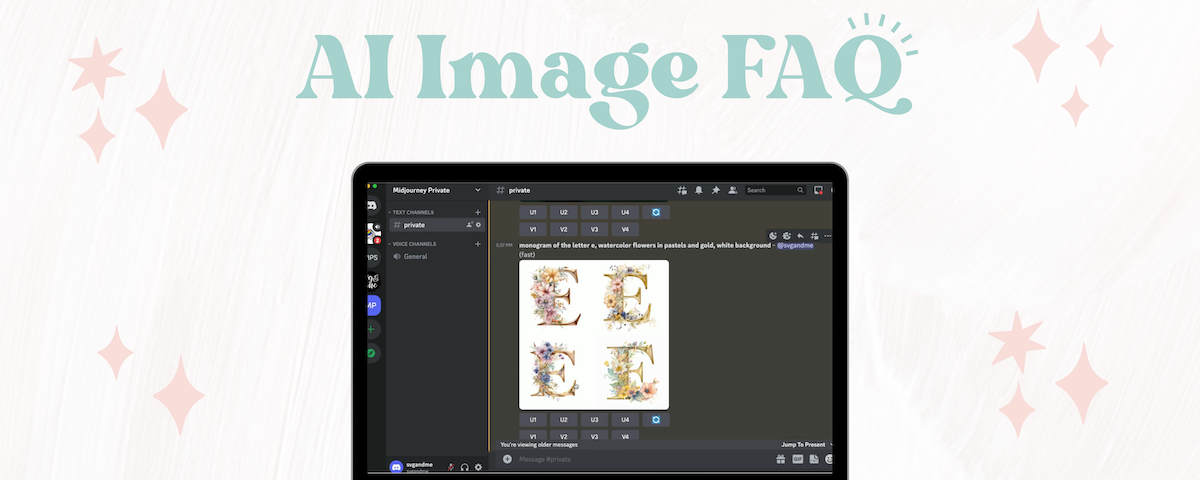The width and height of the screenshot is (1200, 480).
Task: Toggle headphone deafen
Action: click(x=465, y=467)
